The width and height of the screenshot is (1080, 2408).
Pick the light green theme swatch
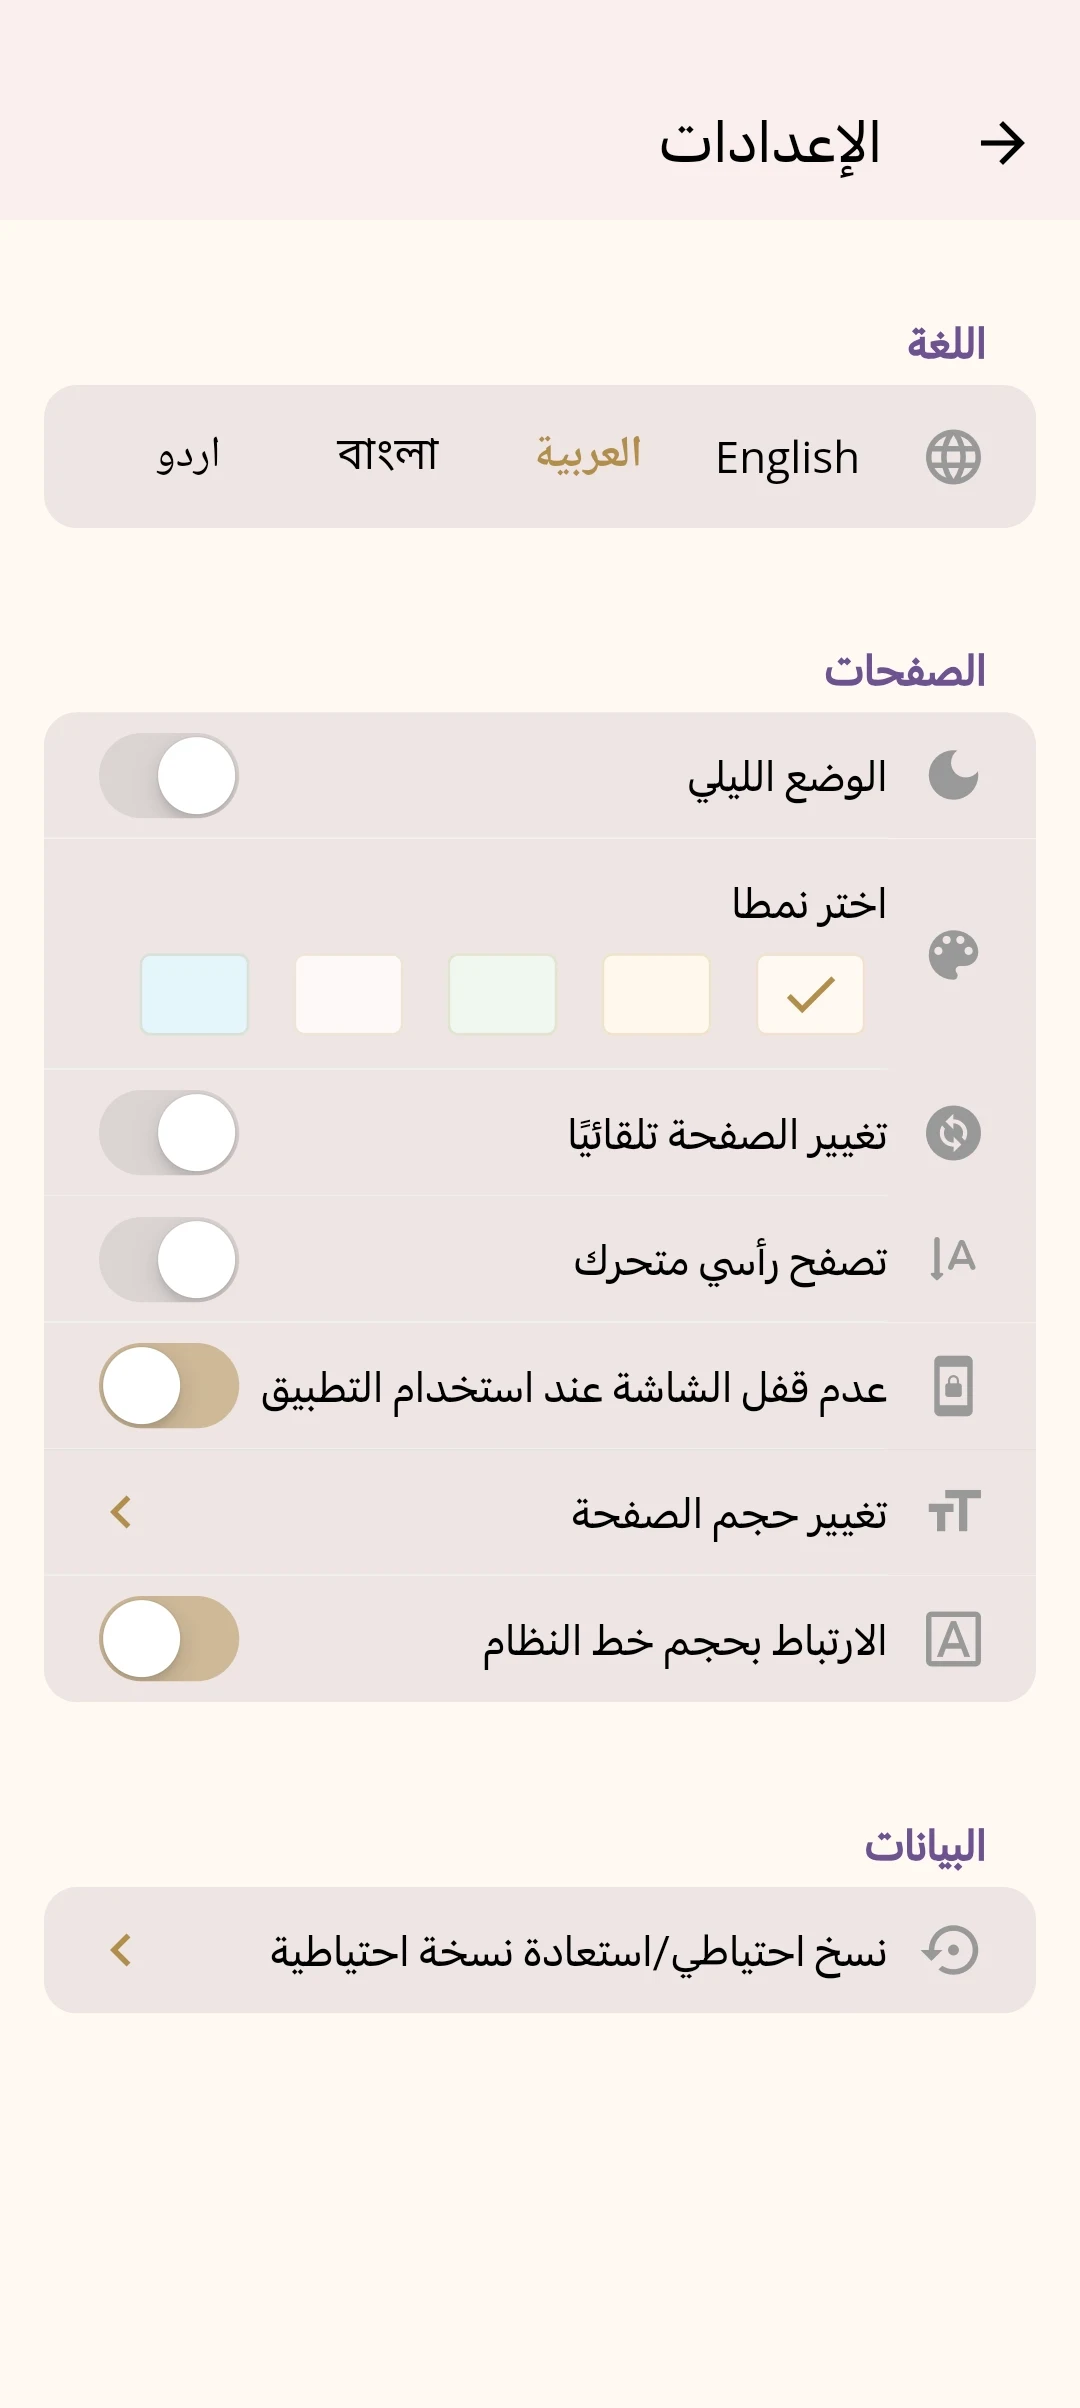pyautogui.click(x=502, y=994)
